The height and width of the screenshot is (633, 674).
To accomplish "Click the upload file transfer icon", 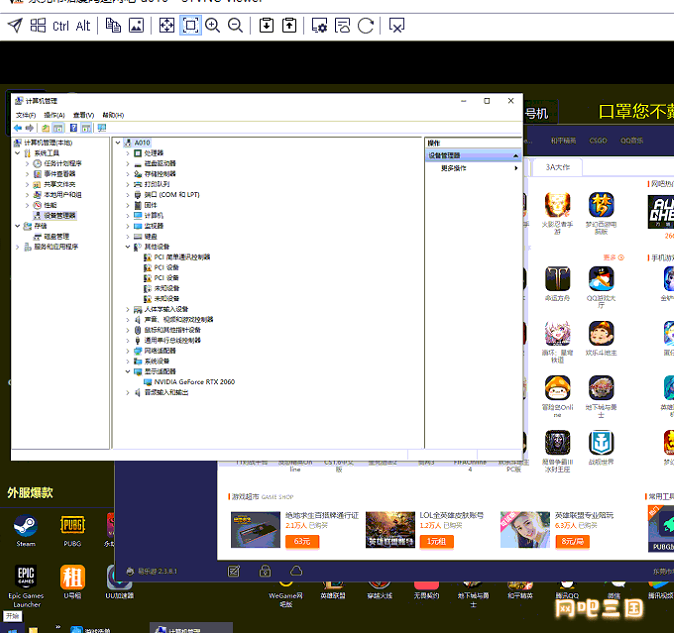I will tap(289, 25).
